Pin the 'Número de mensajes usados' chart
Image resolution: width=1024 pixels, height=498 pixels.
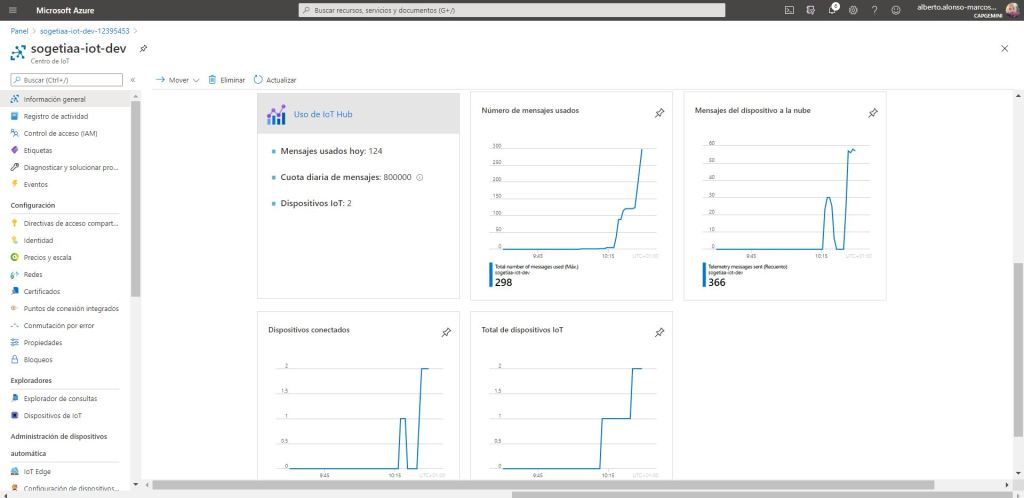click(659, 113)
